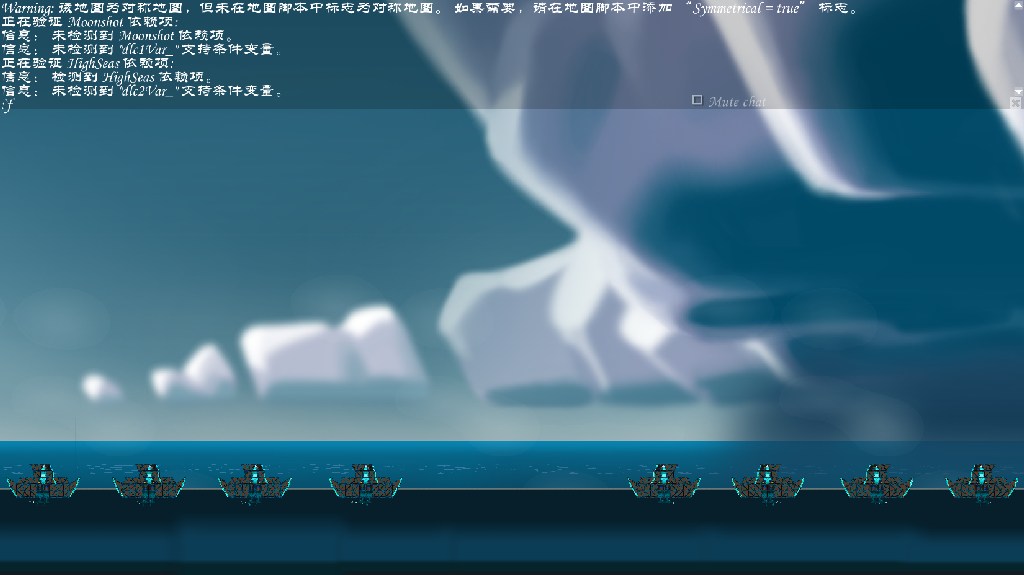Click the line '正在验证 Moonshot 依赖项'

90,22
